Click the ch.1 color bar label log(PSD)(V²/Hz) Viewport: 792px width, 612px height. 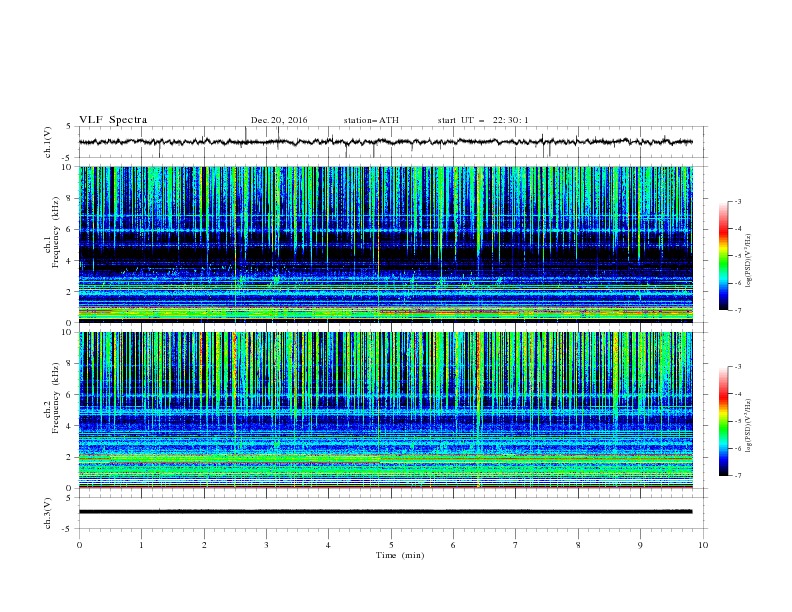(749, 261)
